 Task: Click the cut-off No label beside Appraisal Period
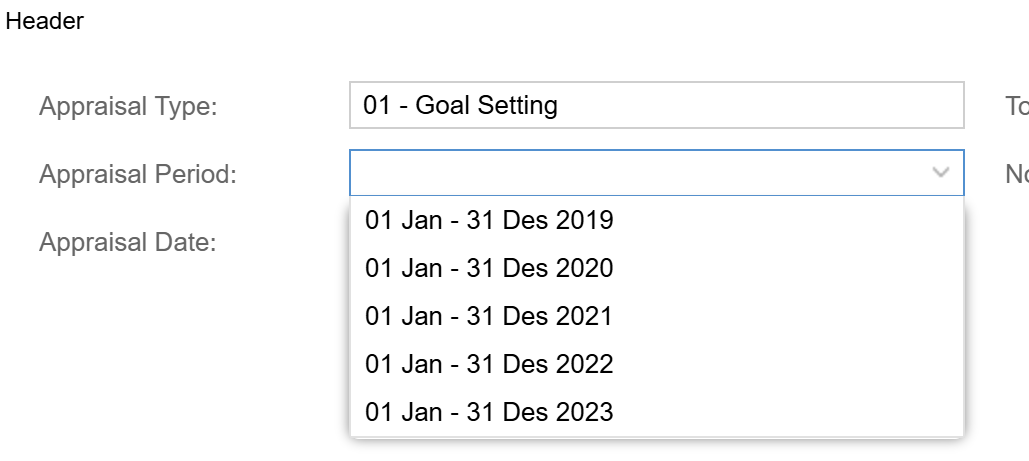(1017, 174)
